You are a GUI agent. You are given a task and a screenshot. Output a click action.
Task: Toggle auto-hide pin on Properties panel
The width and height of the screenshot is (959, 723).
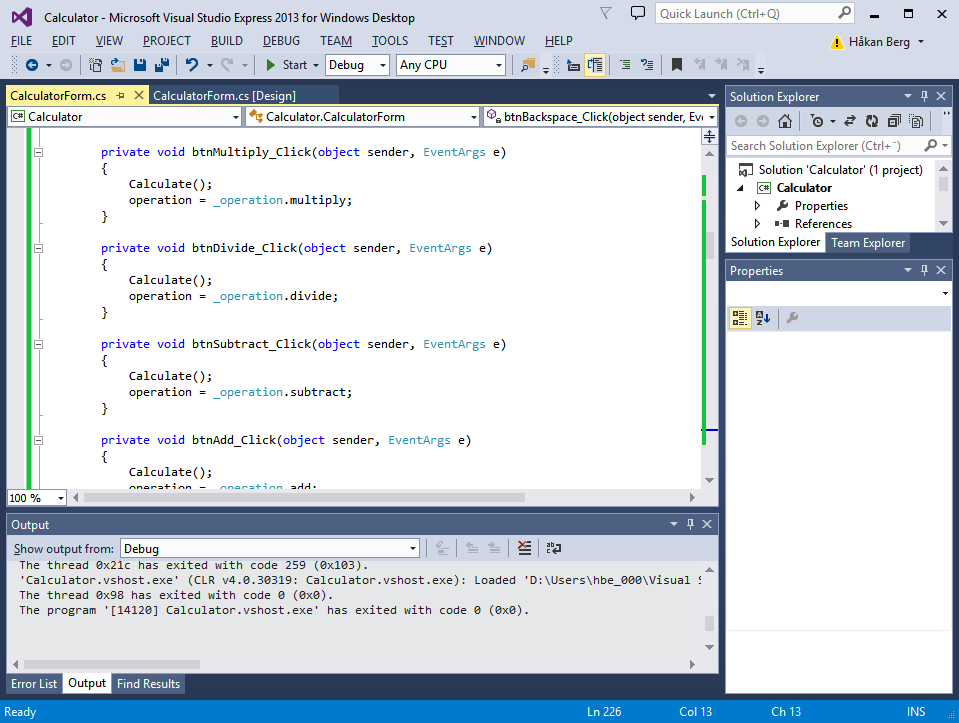924,270
